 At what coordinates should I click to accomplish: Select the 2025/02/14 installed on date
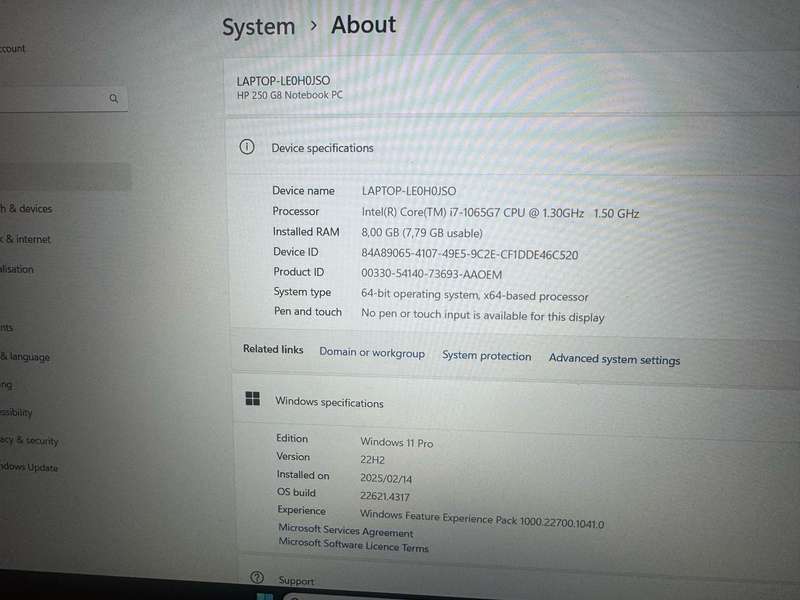coord(386,478)
